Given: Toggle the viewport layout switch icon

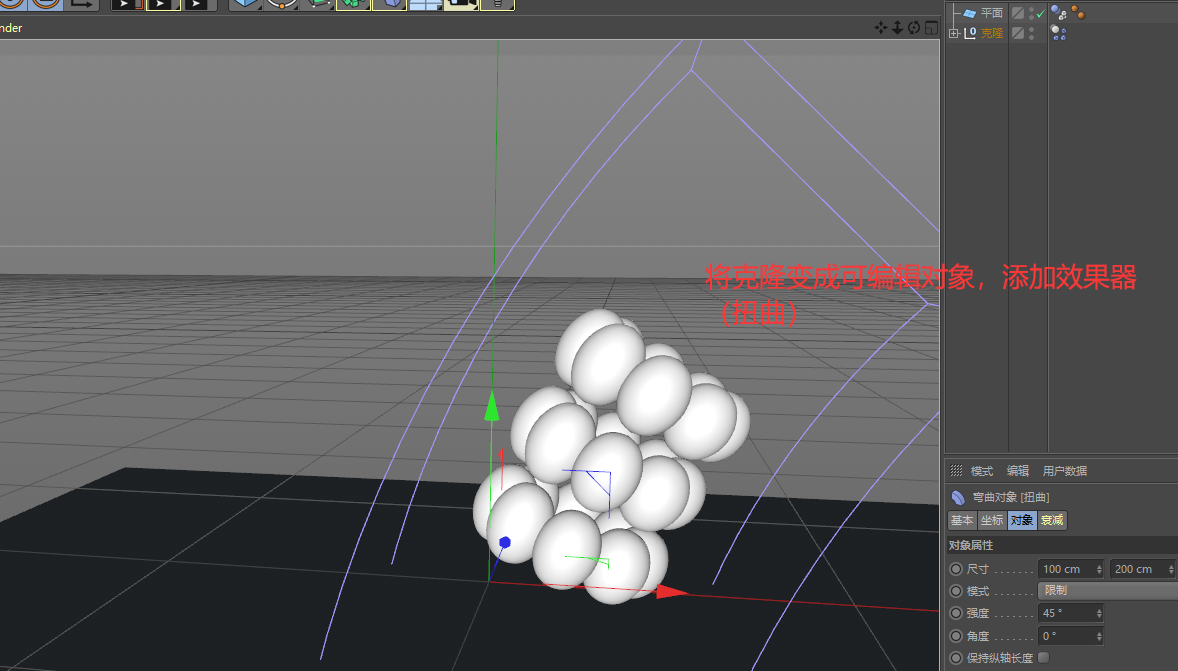Looking at the screenshot, I should click(x=931, y=28).
